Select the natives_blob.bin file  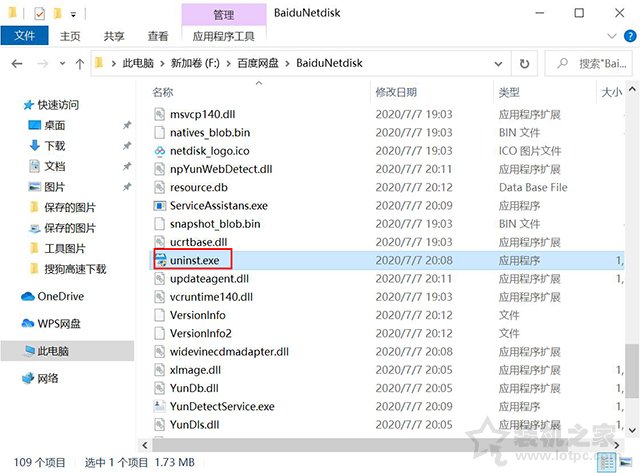210,133
